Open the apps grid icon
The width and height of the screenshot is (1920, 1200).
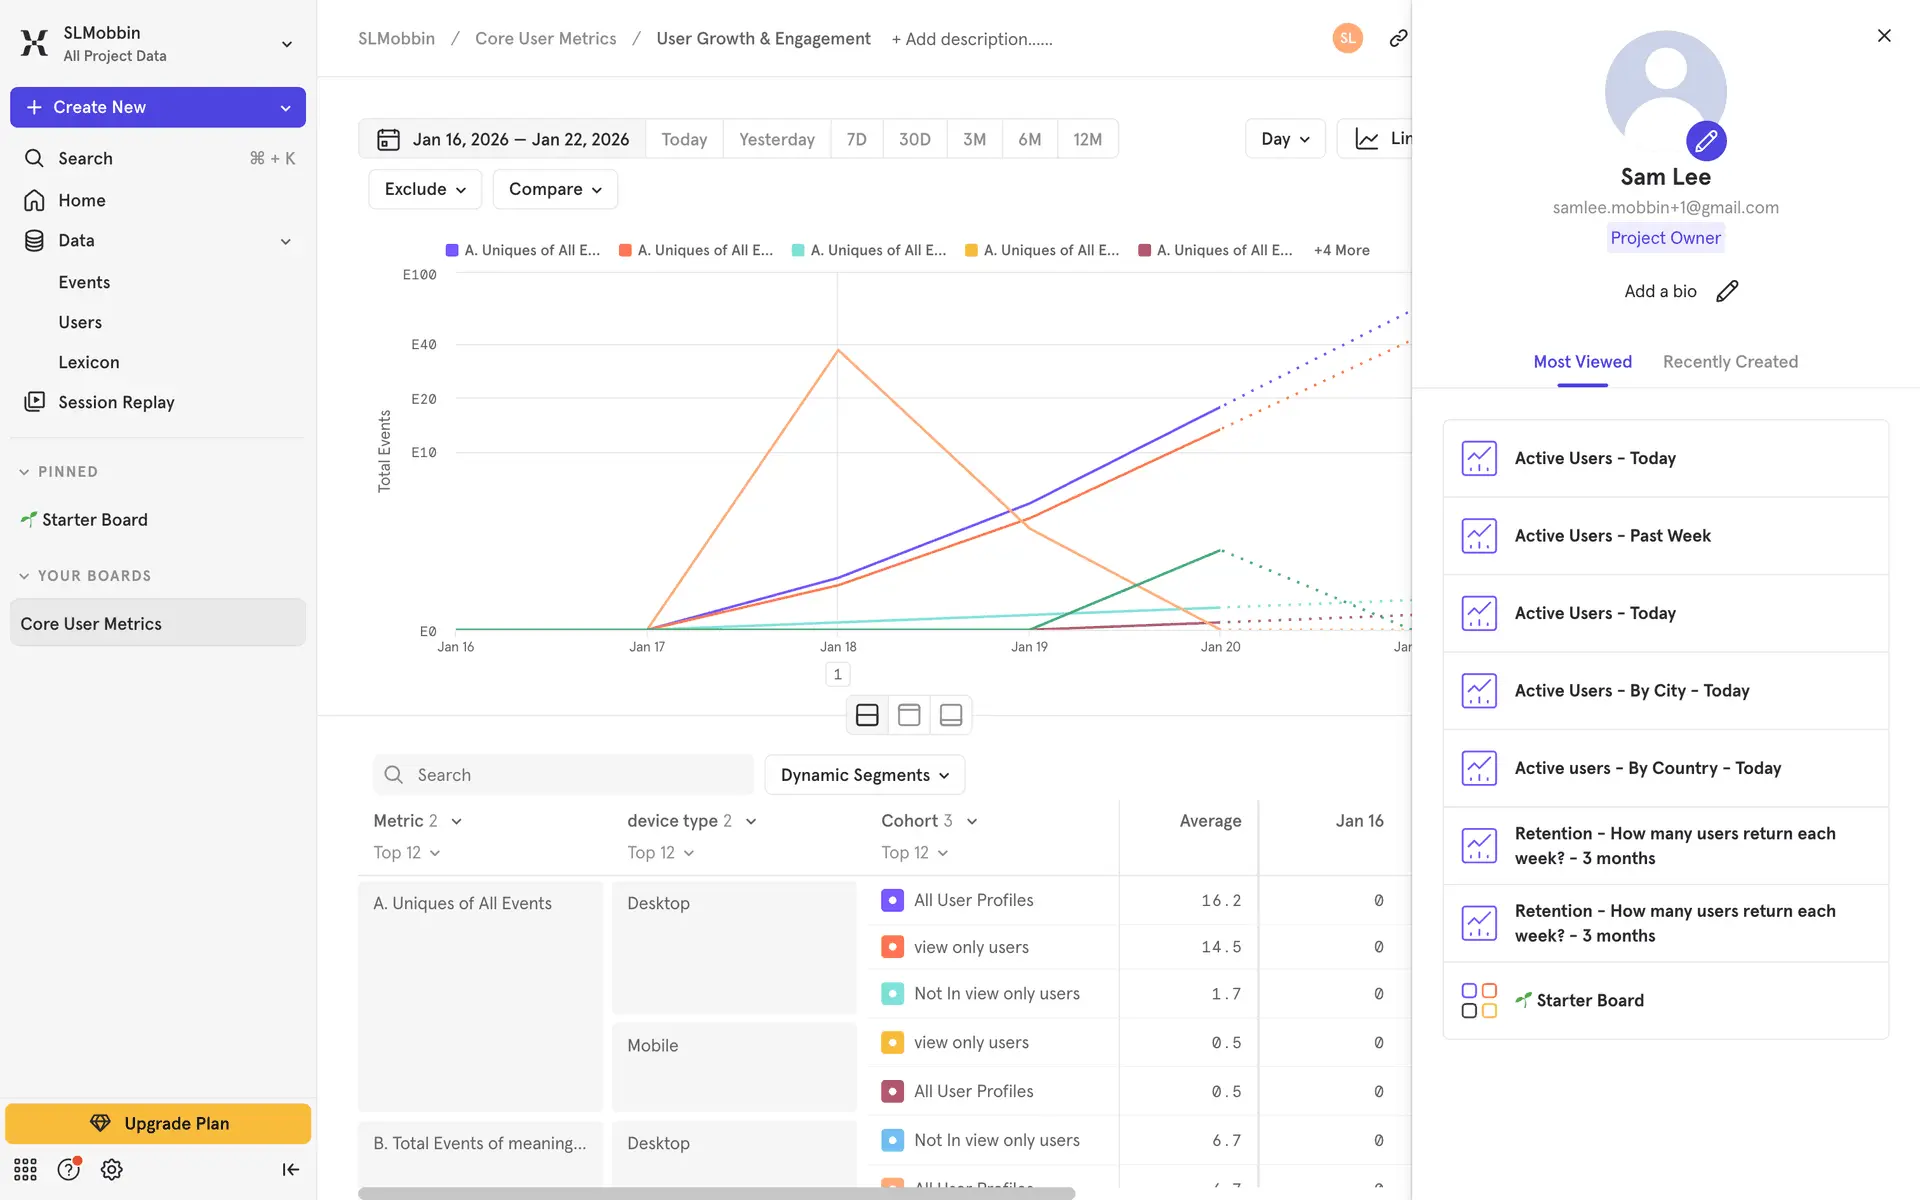point(25,1169)
